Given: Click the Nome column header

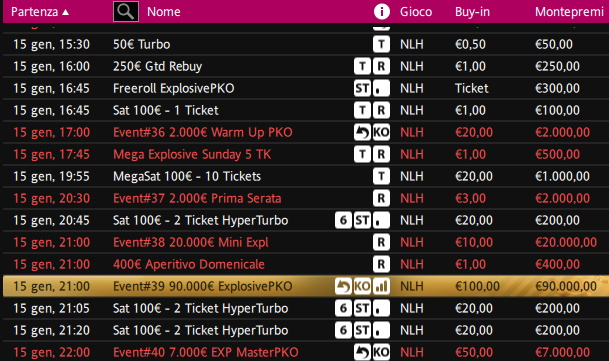Looking at the screenshot, I should click(x=164, y=12).
